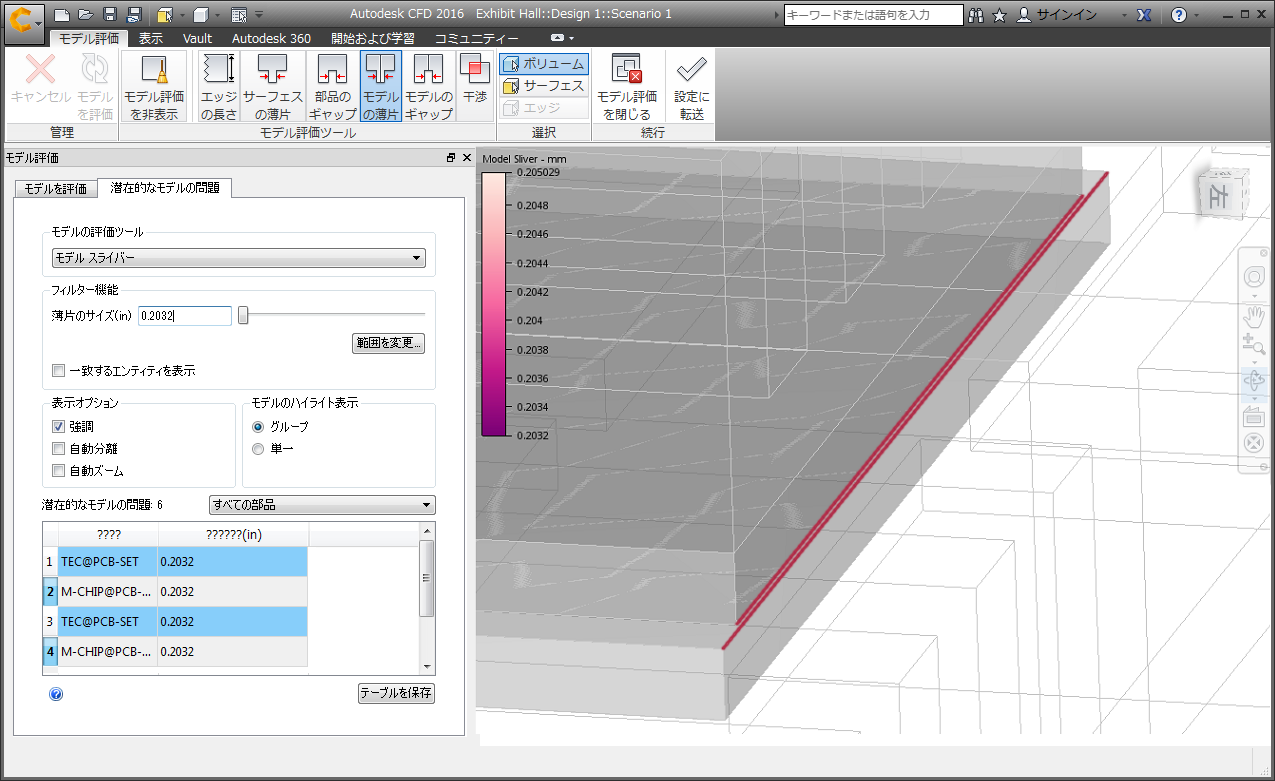Open the モデル スライバー assessment tool dropdown

coord(239,259)
